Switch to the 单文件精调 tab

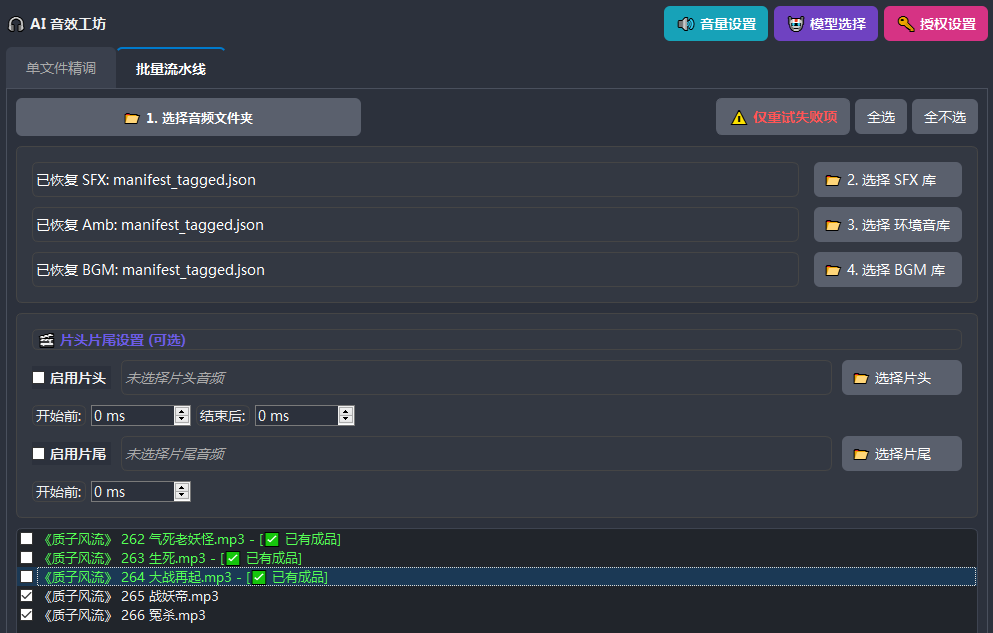click(x=61, y=68)
